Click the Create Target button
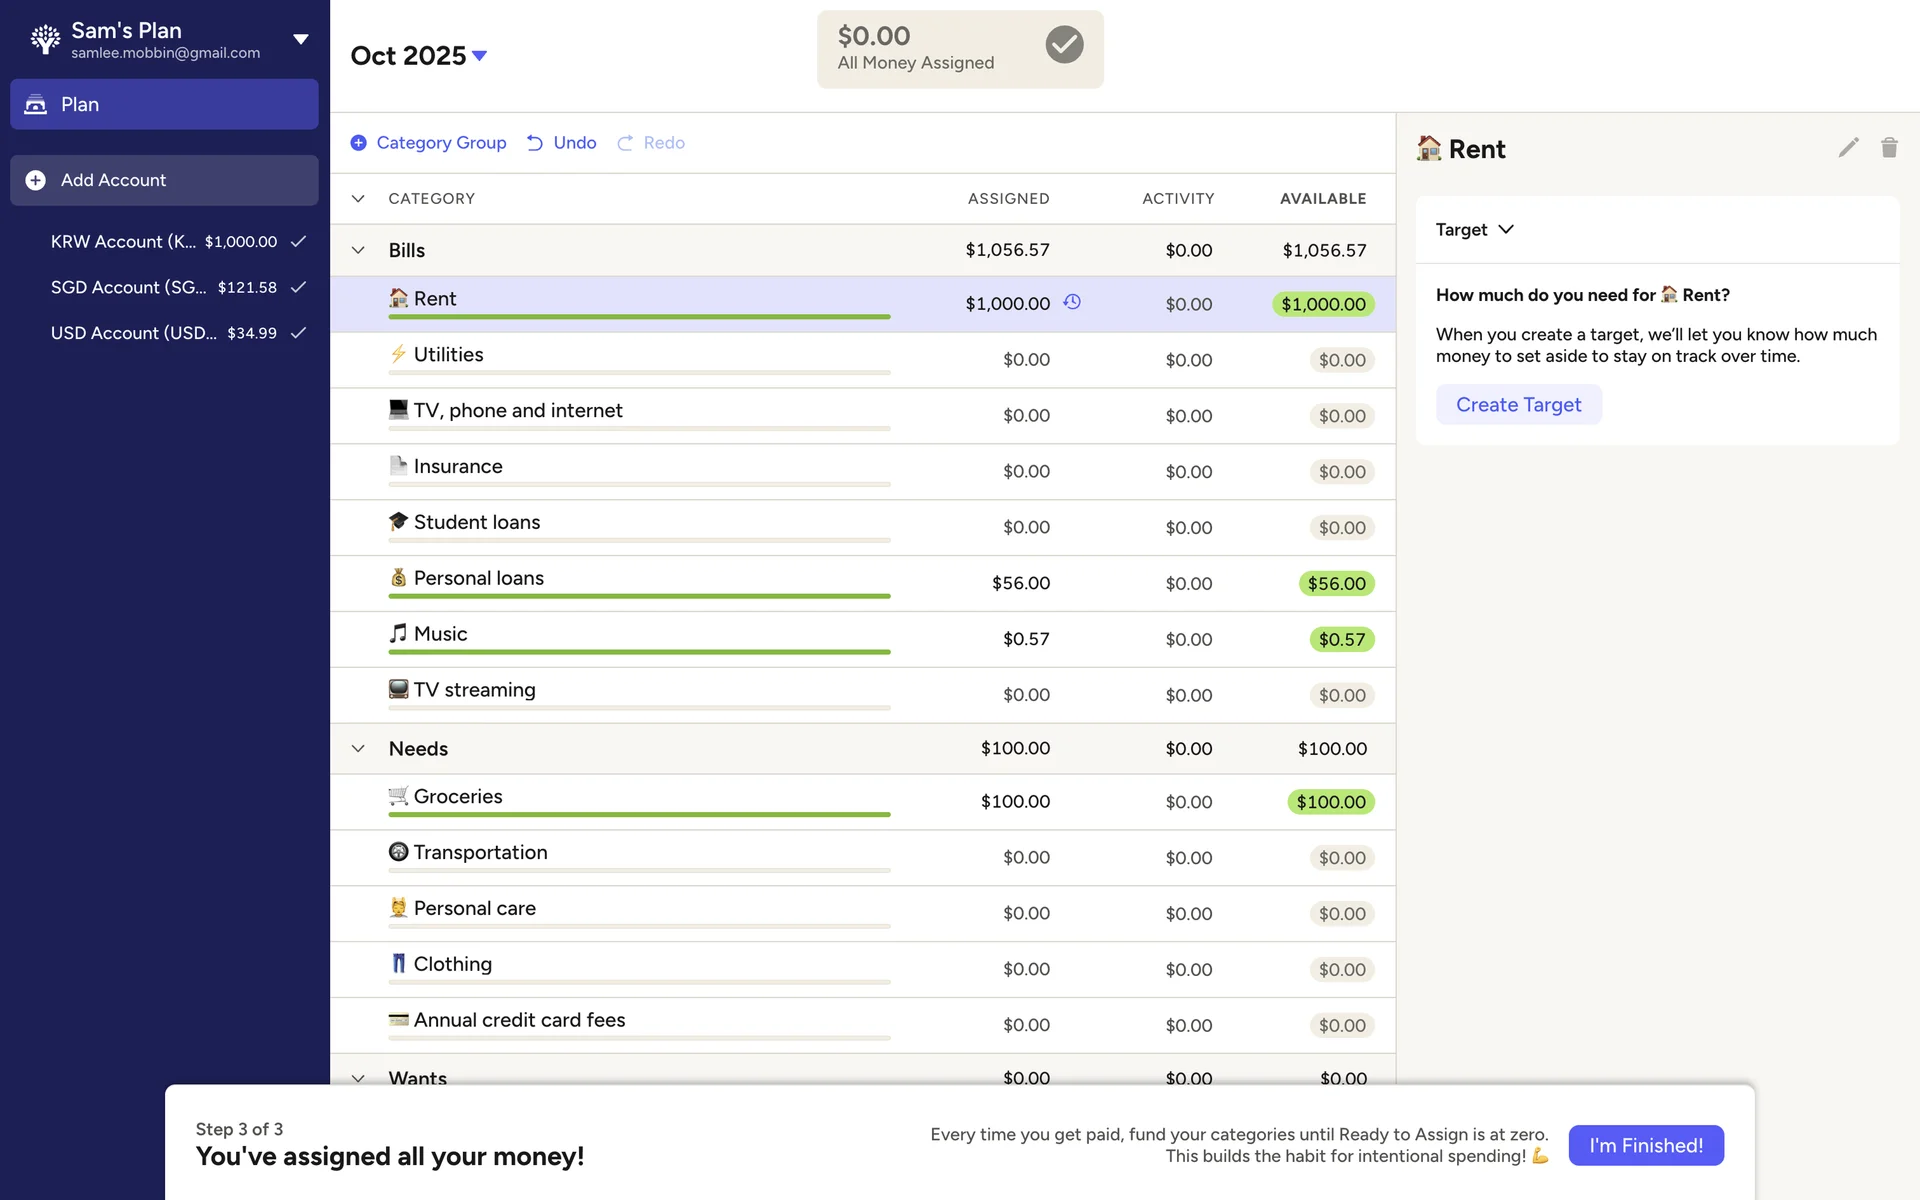Viewport: 1920px width, 1200px height. 1518,404
